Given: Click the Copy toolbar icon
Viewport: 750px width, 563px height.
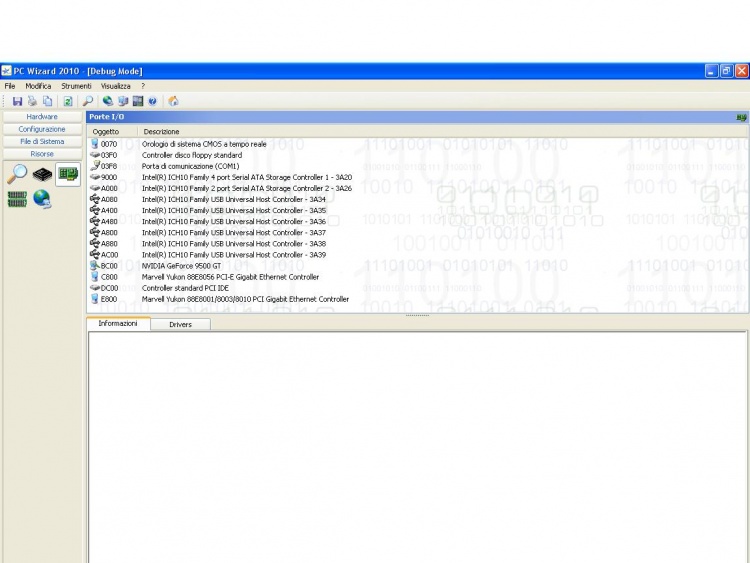Looking at the screenshot, I should [x=47, y=101].
